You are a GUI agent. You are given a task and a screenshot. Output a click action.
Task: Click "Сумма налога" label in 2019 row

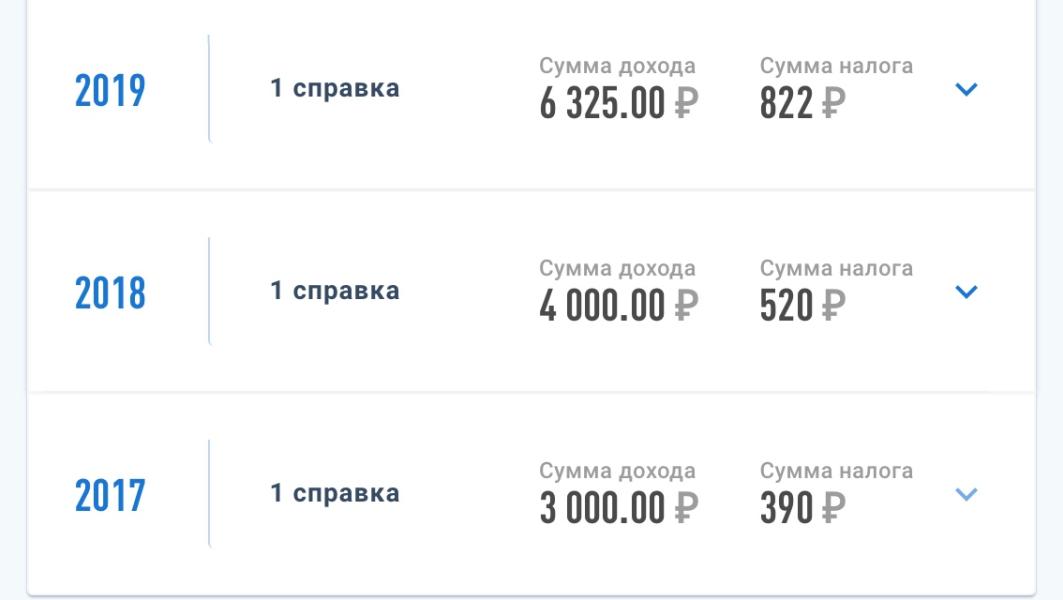click(x=836, y=66)
